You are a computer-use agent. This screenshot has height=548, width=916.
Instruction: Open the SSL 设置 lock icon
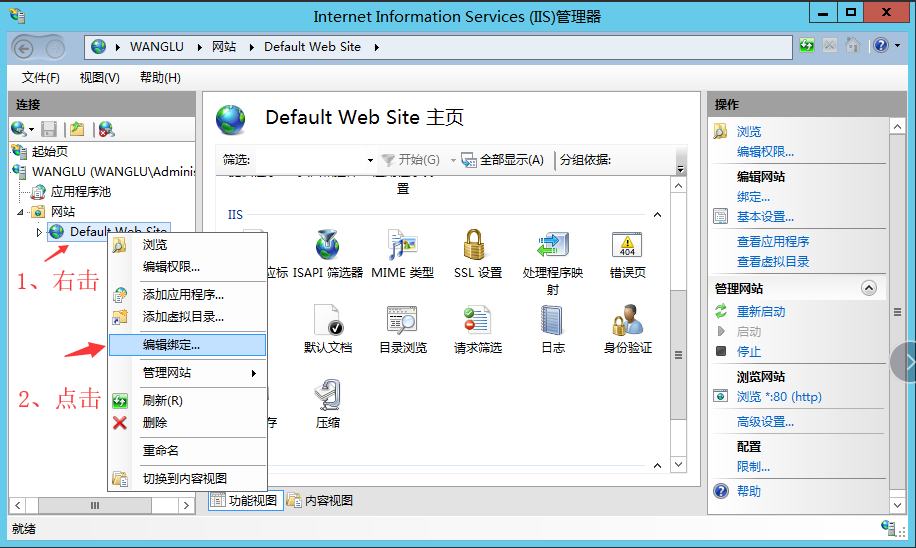pos(474,244)
